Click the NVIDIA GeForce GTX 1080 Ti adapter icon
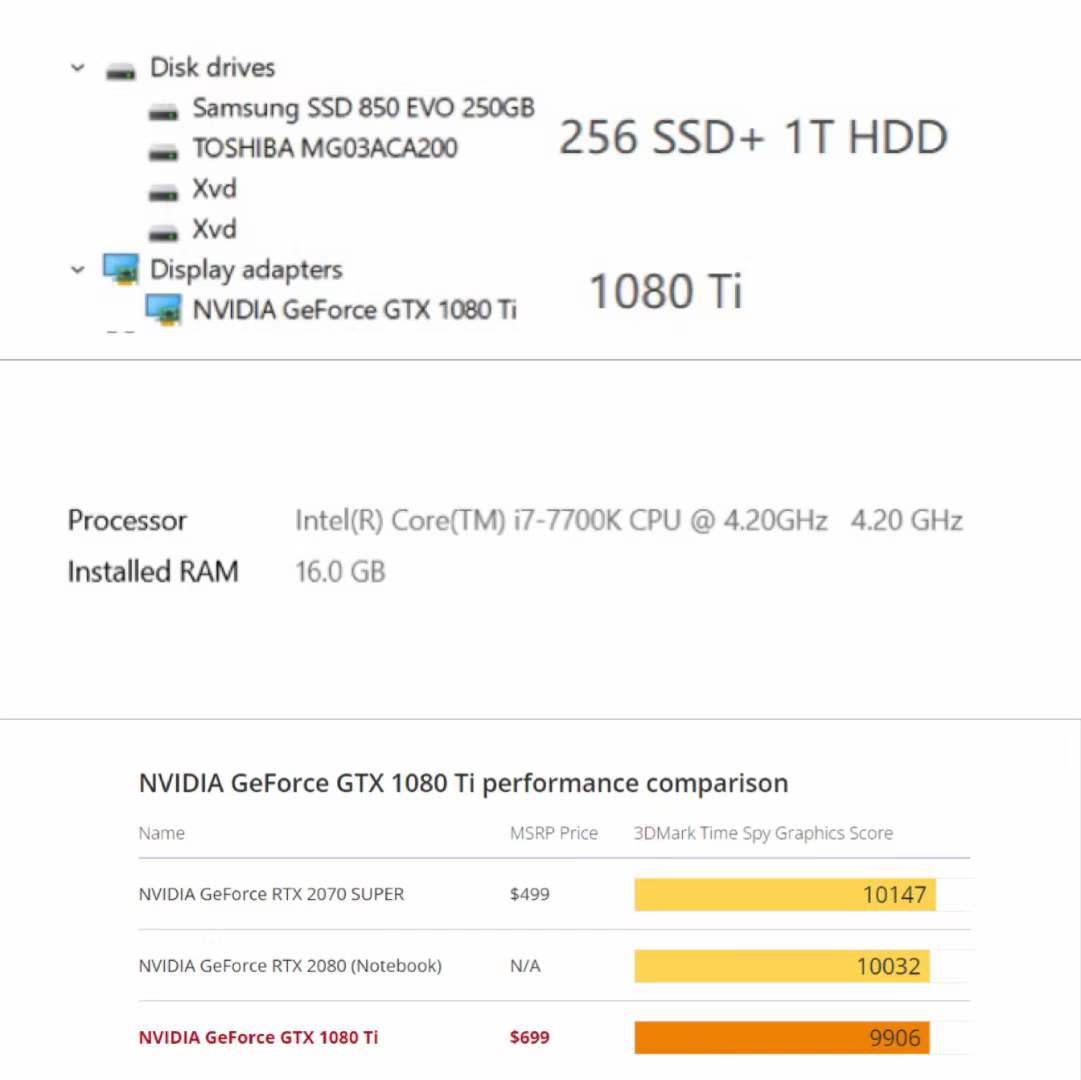1081x1080 pixels. (x=163, y=309)
